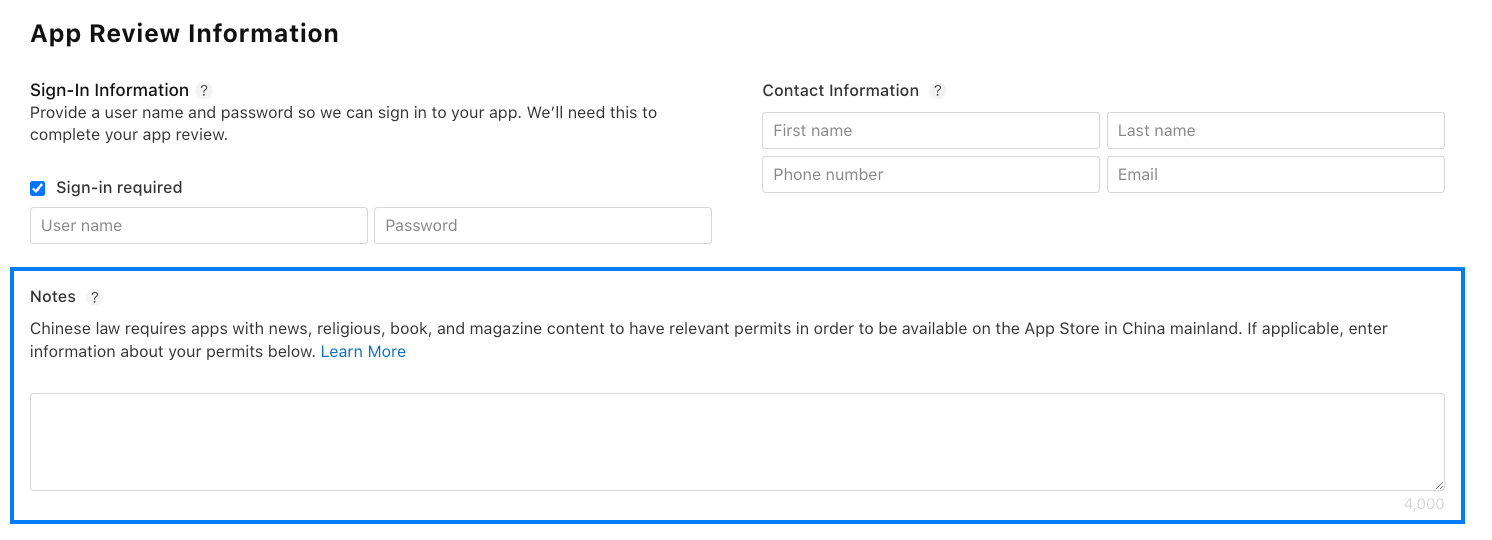Select the App Review Information heading
This screenshot has height=540, width=1492.
pyautogui.click(x=185, y=34)
